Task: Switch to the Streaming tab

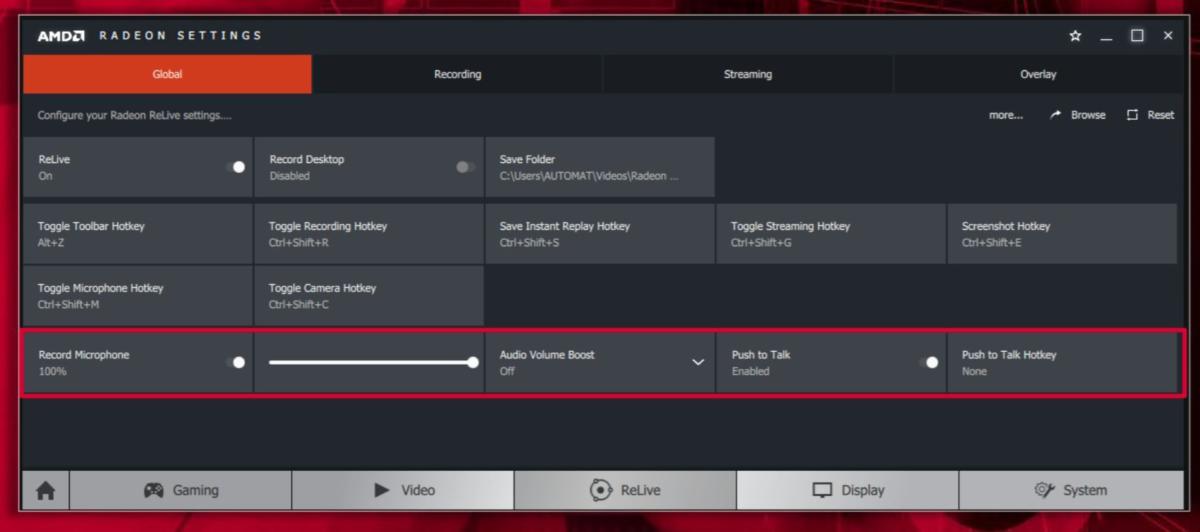Action: tap(748, 74)
